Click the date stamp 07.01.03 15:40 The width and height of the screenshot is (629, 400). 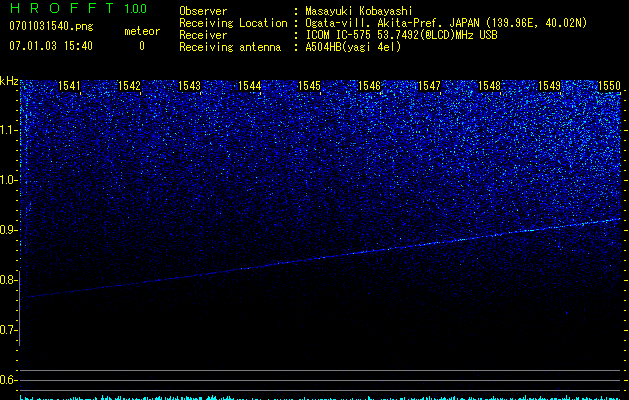pos(51,46)
